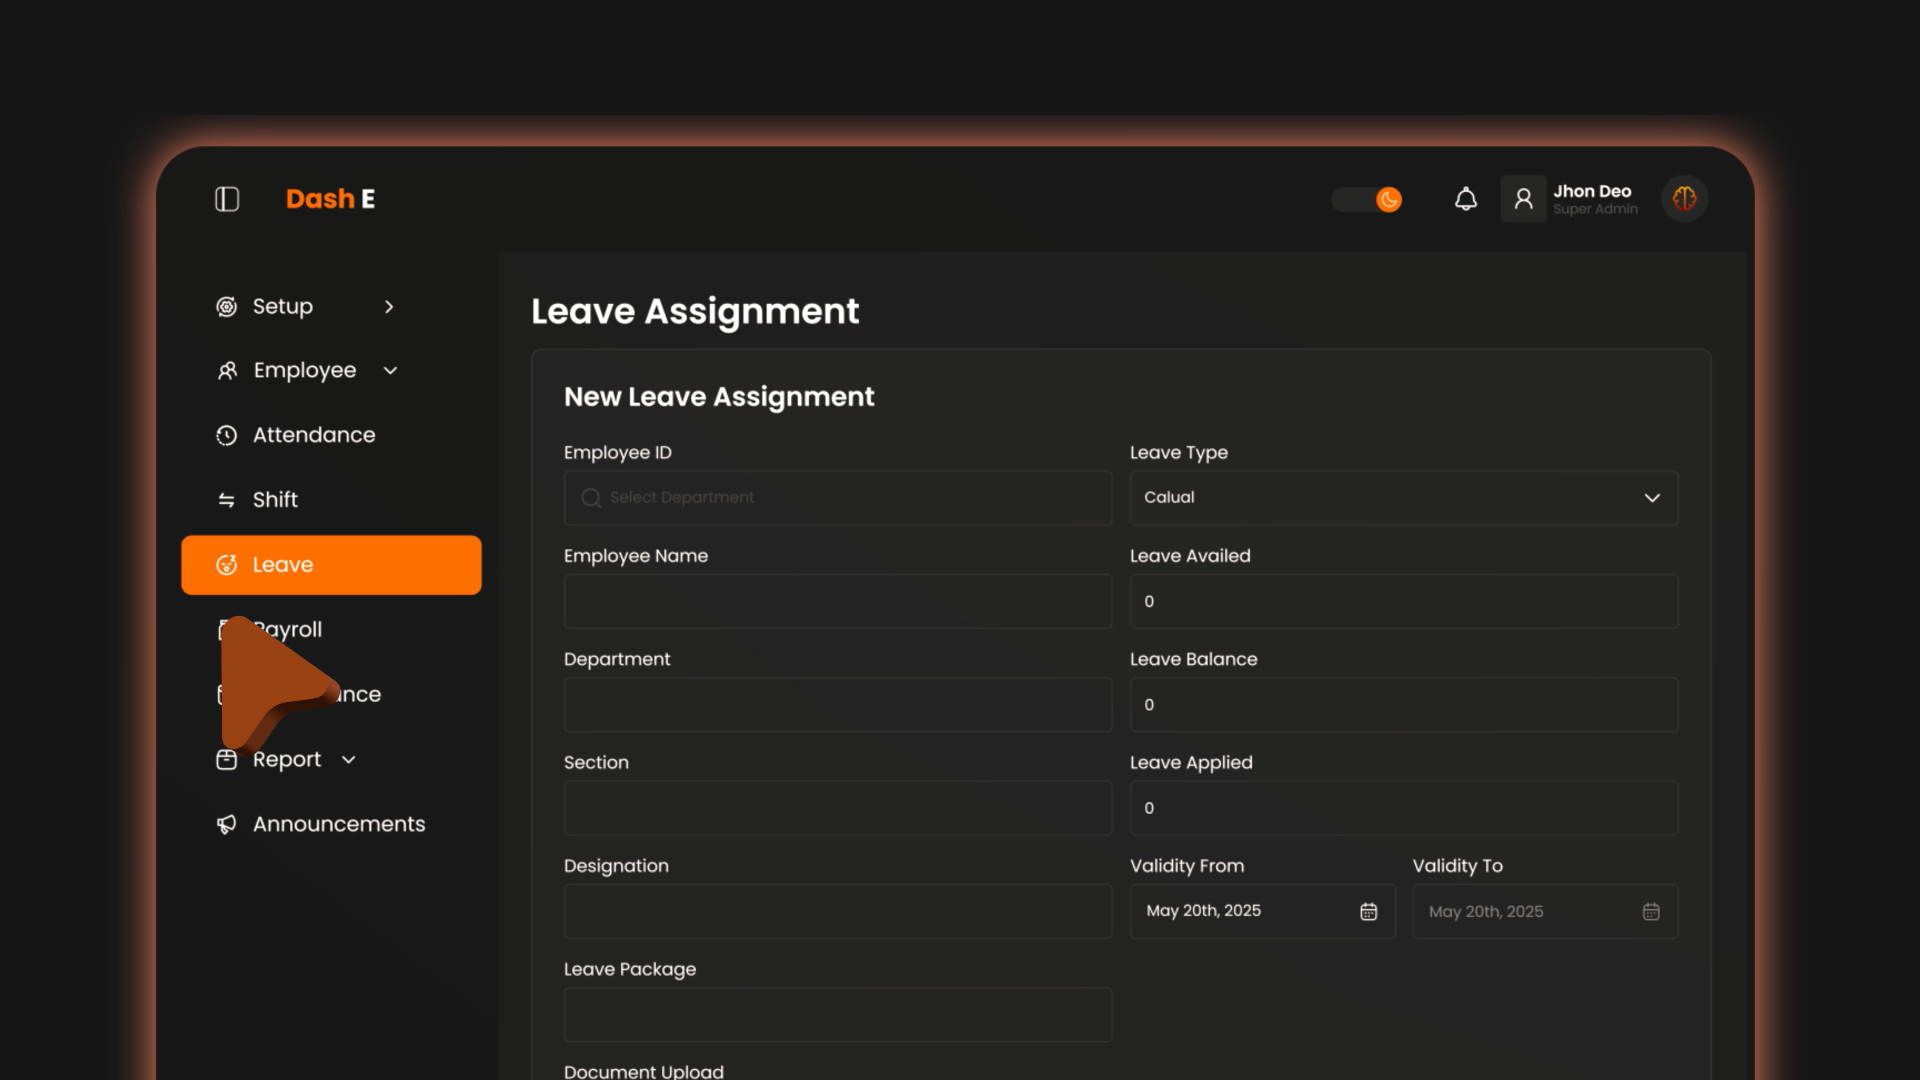Expand the Setup submenu arrow
Viewport: 1920px width, 1080px height.
[389, 307]
